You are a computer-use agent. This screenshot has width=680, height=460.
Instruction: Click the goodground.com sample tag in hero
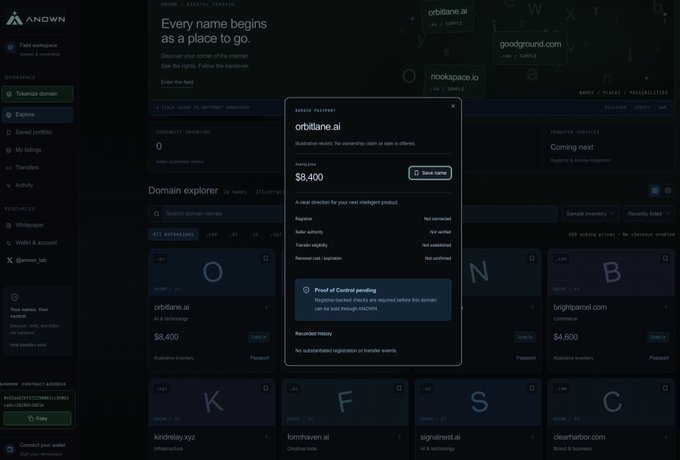(x=530, y=49)
